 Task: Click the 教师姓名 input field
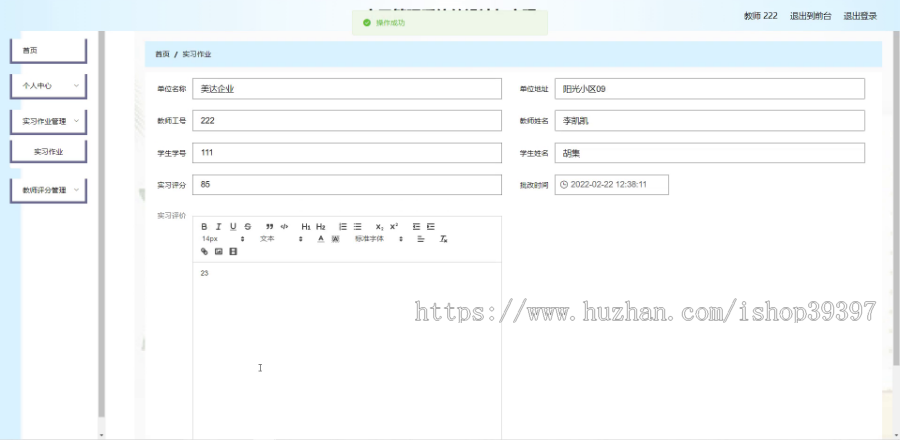[x=709, y=120]
